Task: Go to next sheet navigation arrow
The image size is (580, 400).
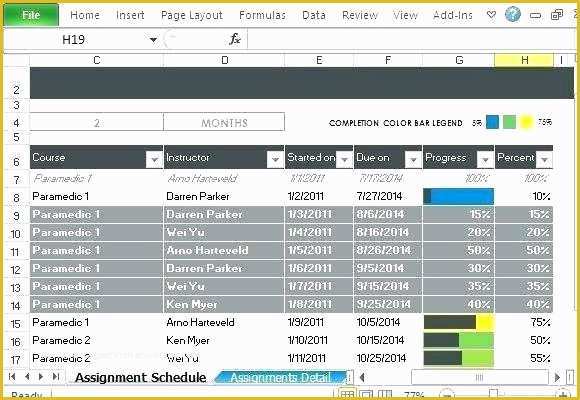Action: point(41,377)
